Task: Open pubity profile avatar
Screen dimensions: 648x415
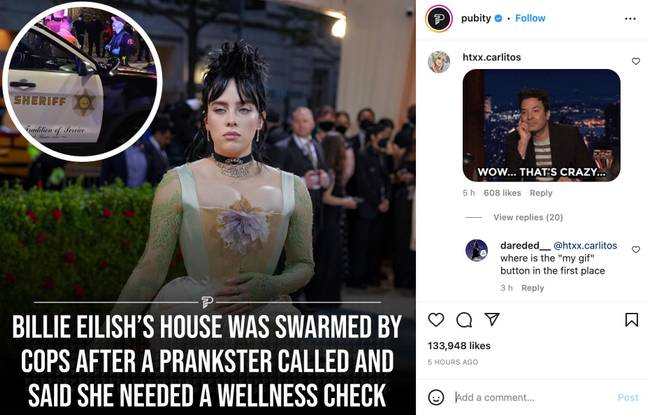Action: (x=439, y=18)
